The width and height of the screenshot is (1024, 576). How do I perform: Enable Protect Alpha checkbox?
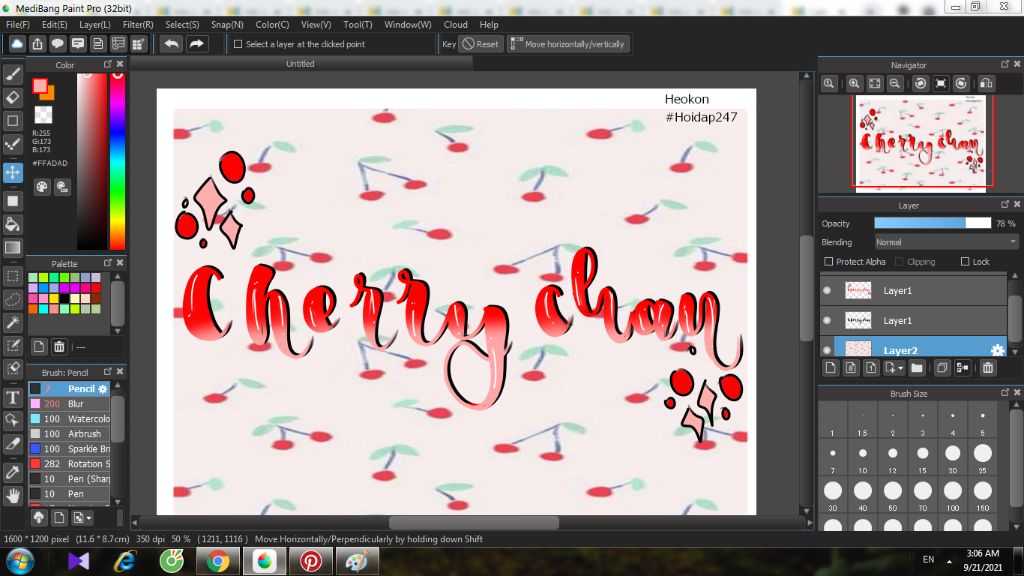[x=829, y=261]
